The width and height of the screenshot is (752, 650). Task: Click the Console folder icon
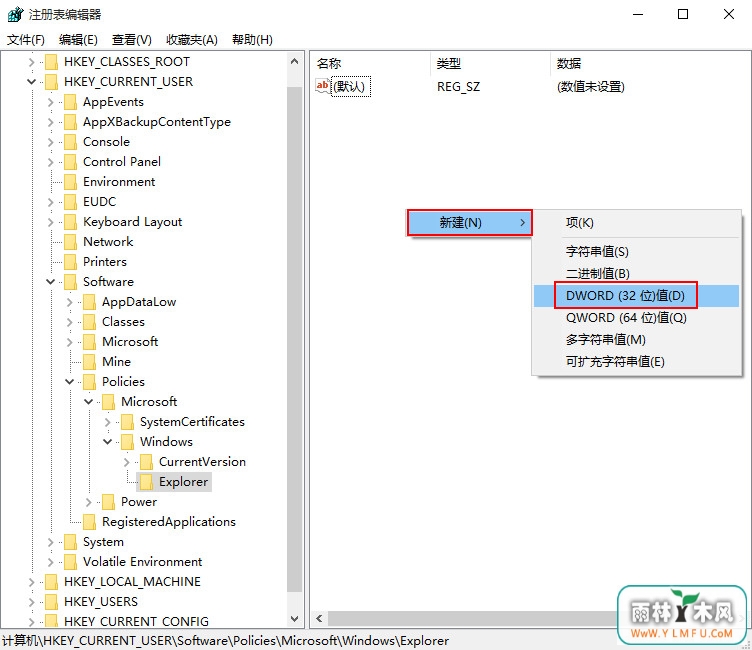[x=70, y=142]
